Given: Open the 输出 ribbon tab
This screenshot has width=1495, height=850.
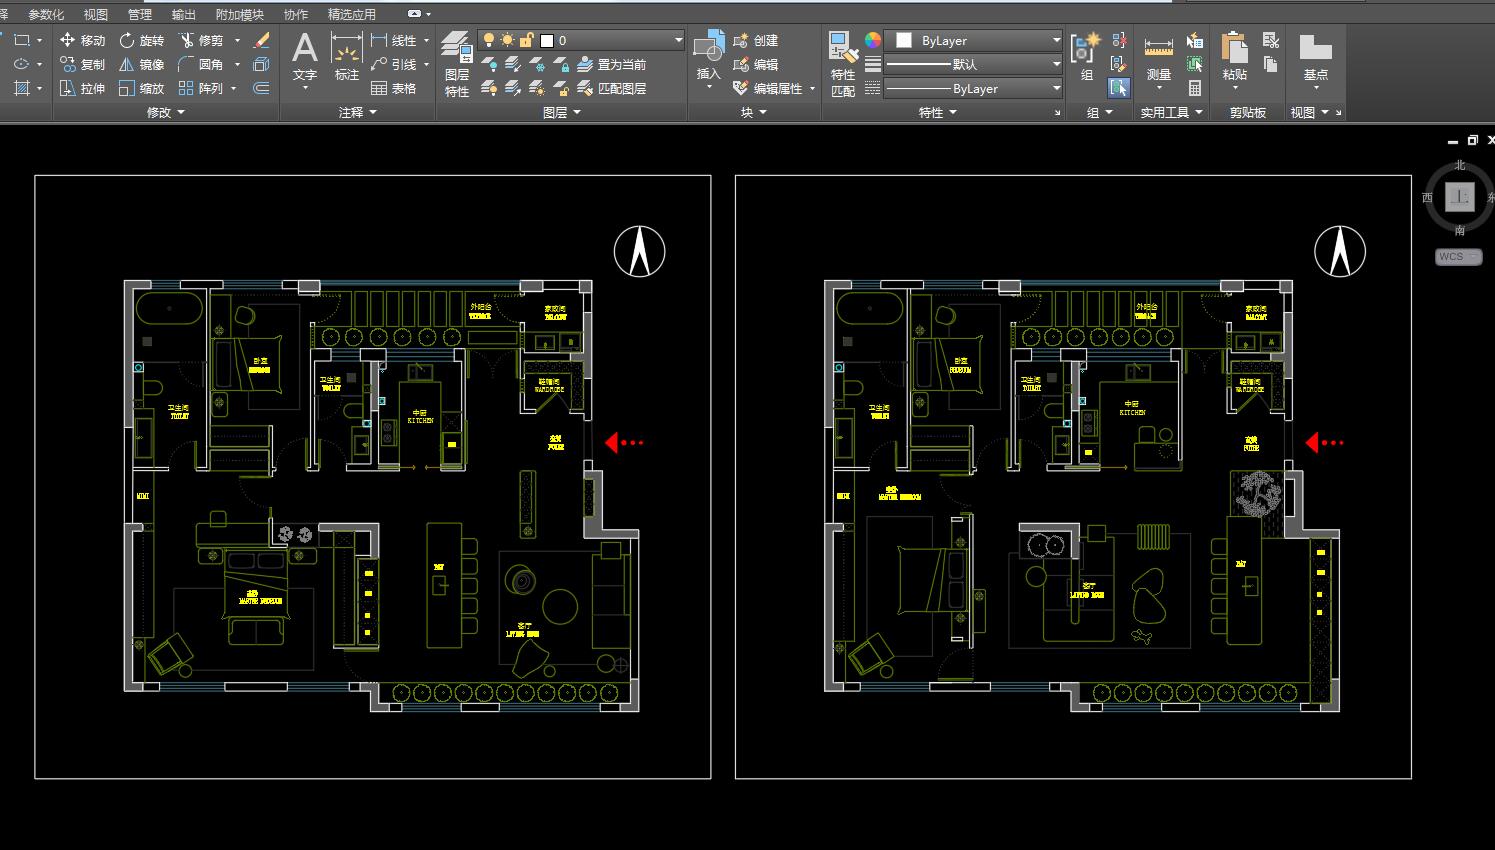Looking at the screenshot, I should tap(184, 14).
